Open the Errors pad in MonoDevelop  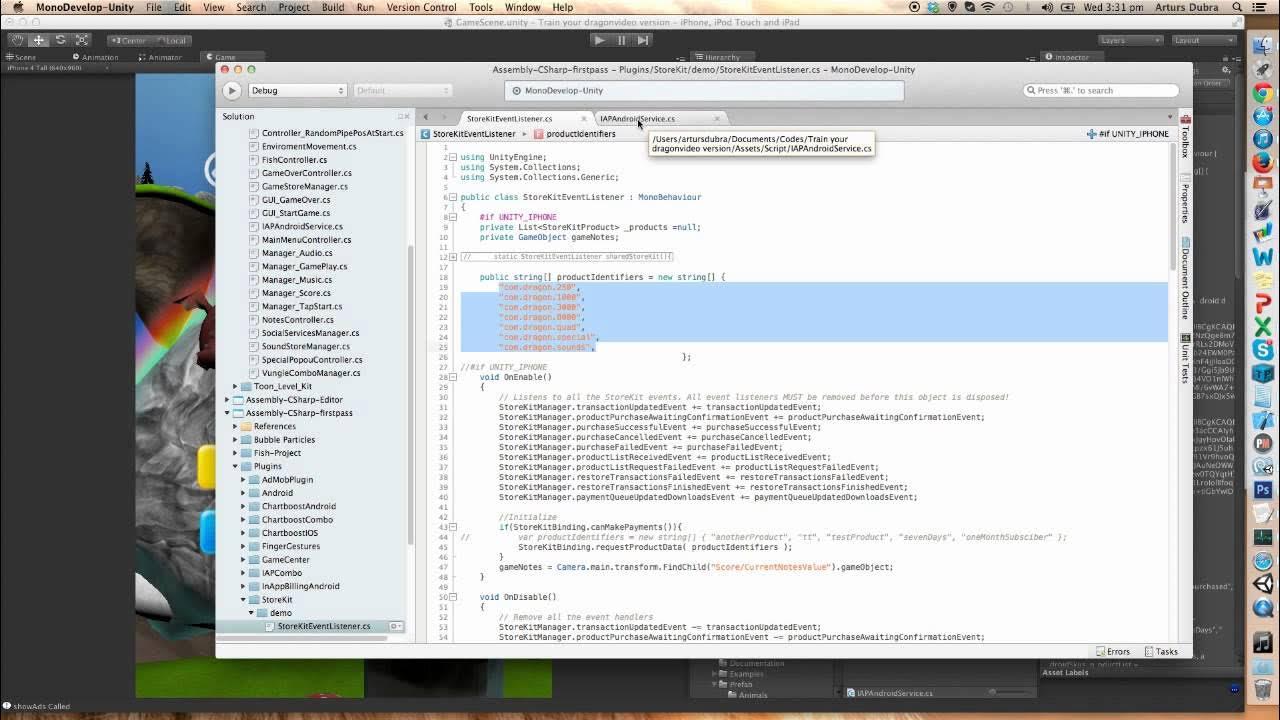pyautogui.click(x=1112, y=651)
